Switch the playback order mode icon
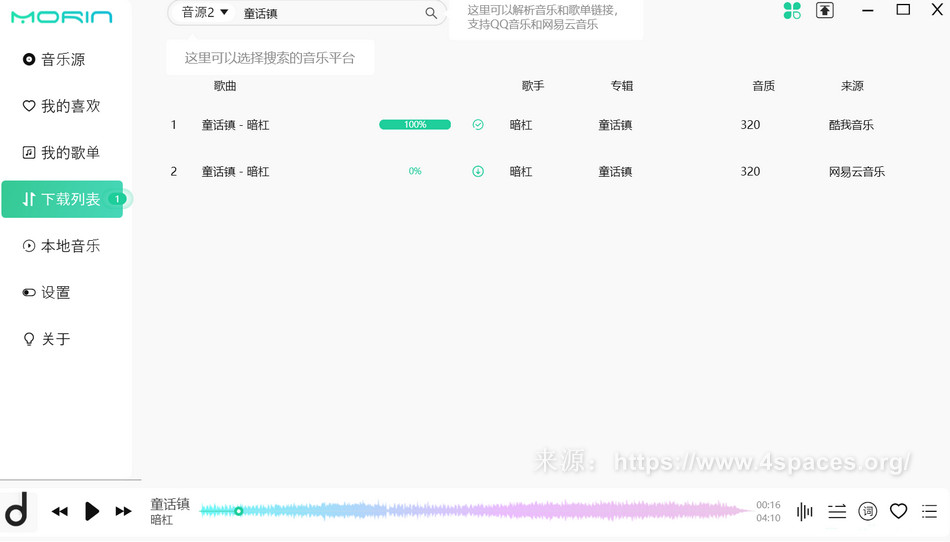 pos(837,512)
